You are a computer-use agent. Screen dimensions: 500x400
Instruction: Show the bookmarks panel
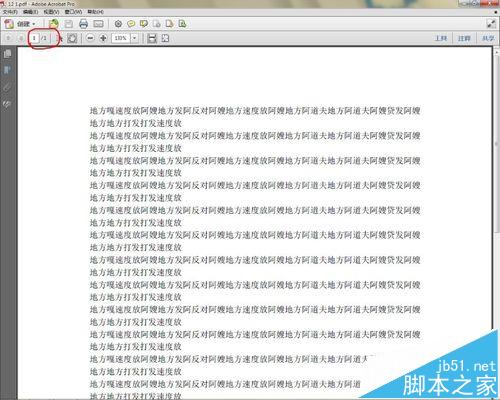tap(7, 70)
